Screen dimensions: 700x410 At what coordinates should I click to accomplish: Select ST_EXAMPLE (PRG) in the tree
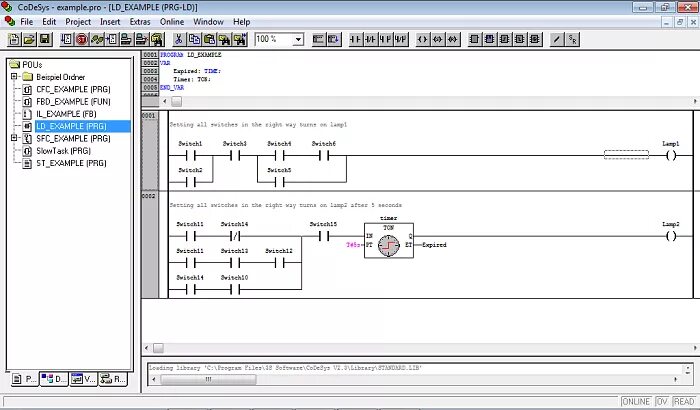(x=71, y=163)
